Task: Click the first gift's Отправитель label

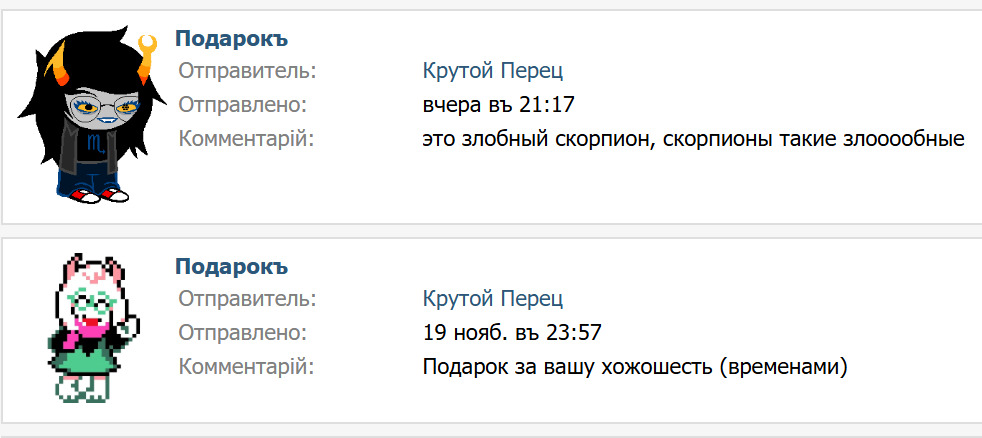Action: point(247,71)
